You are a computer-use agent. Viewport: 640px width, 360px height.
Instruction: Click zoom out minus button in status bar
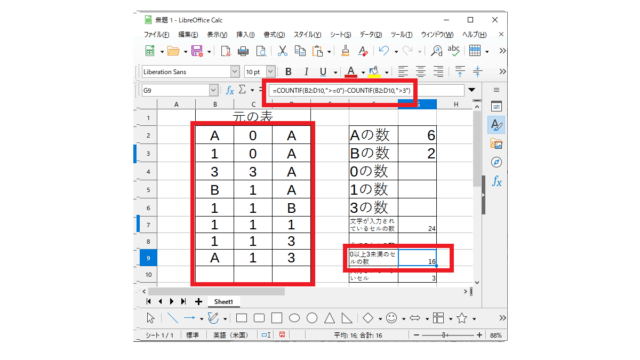coord(416,335)
